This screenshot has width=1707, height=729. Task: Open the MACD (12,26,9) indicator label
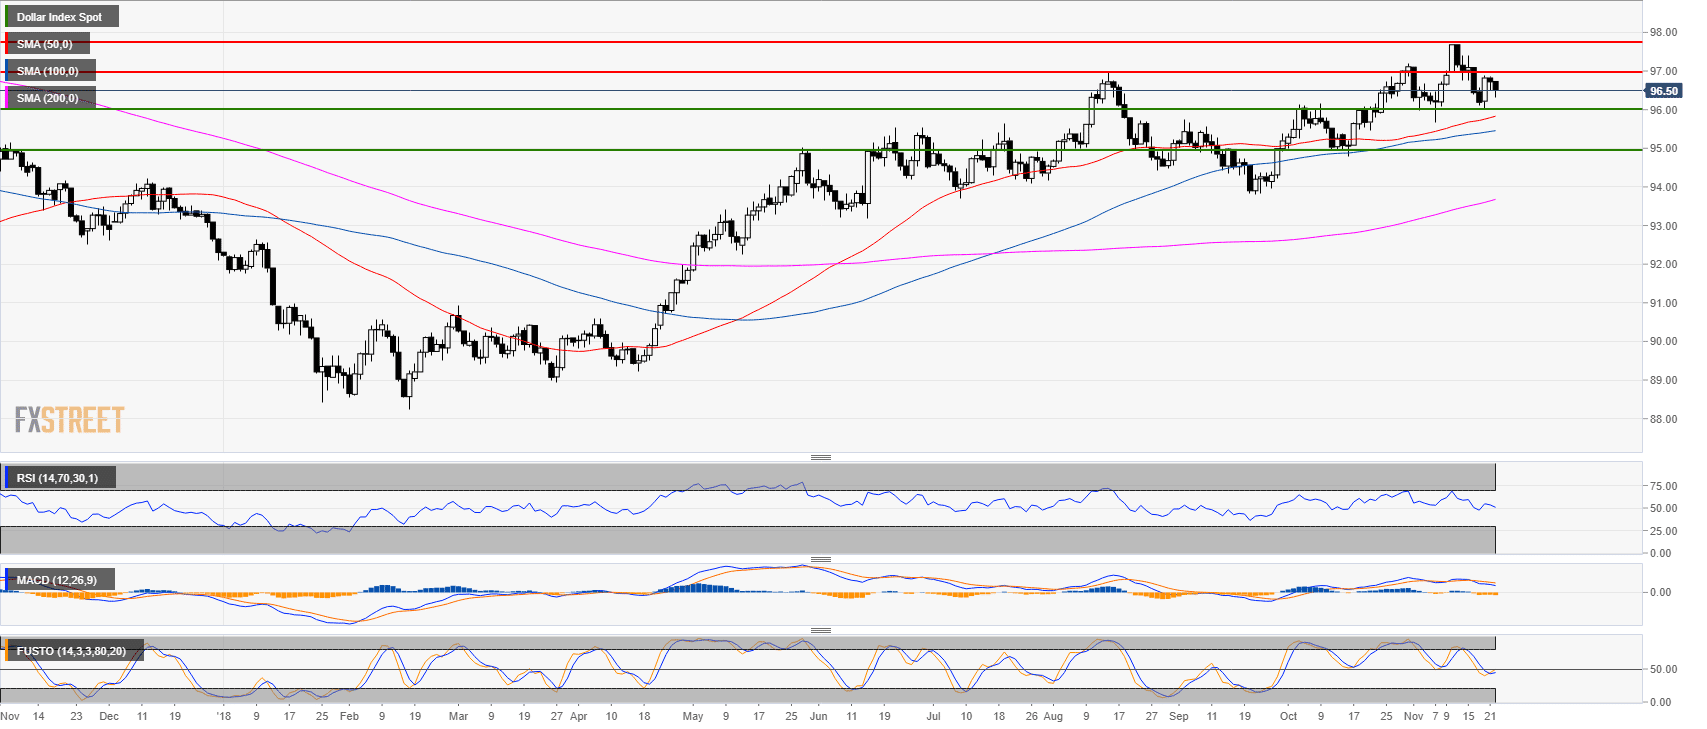point(57,580)
